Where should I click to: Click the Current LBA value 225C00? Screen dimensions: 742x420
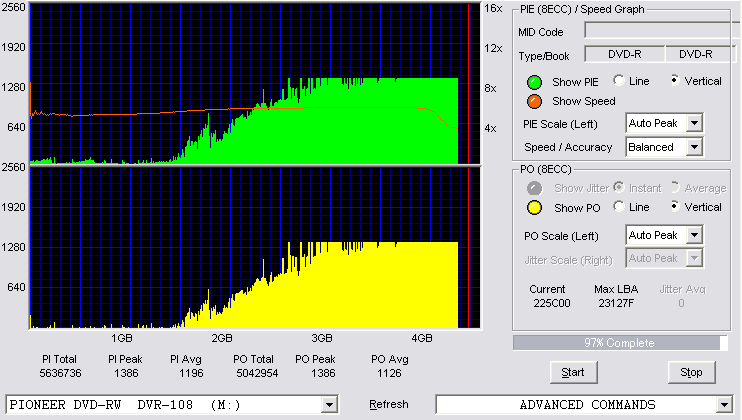point(552,303)
